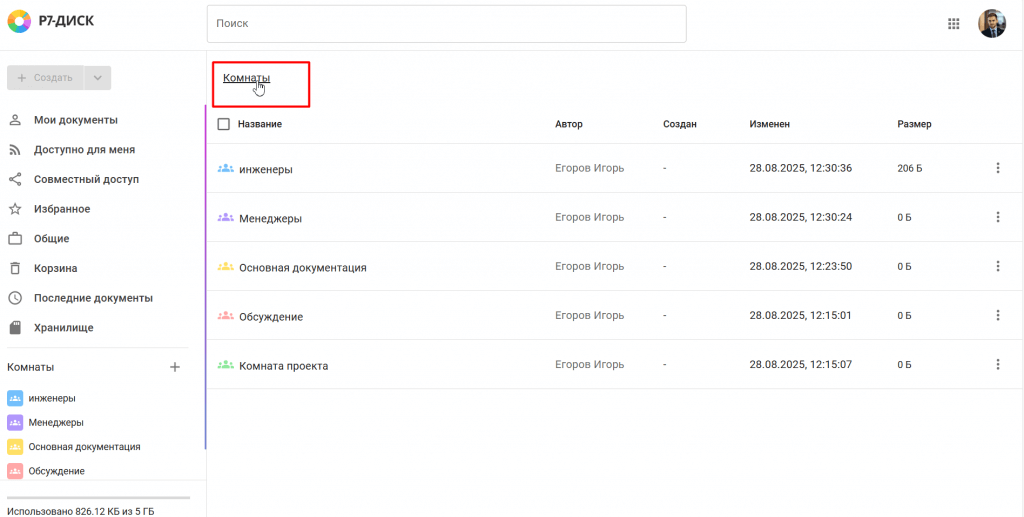Open the Обсуждение room row
The width and height of the screenshot is (1024, 517).
[x=615, y=315]
